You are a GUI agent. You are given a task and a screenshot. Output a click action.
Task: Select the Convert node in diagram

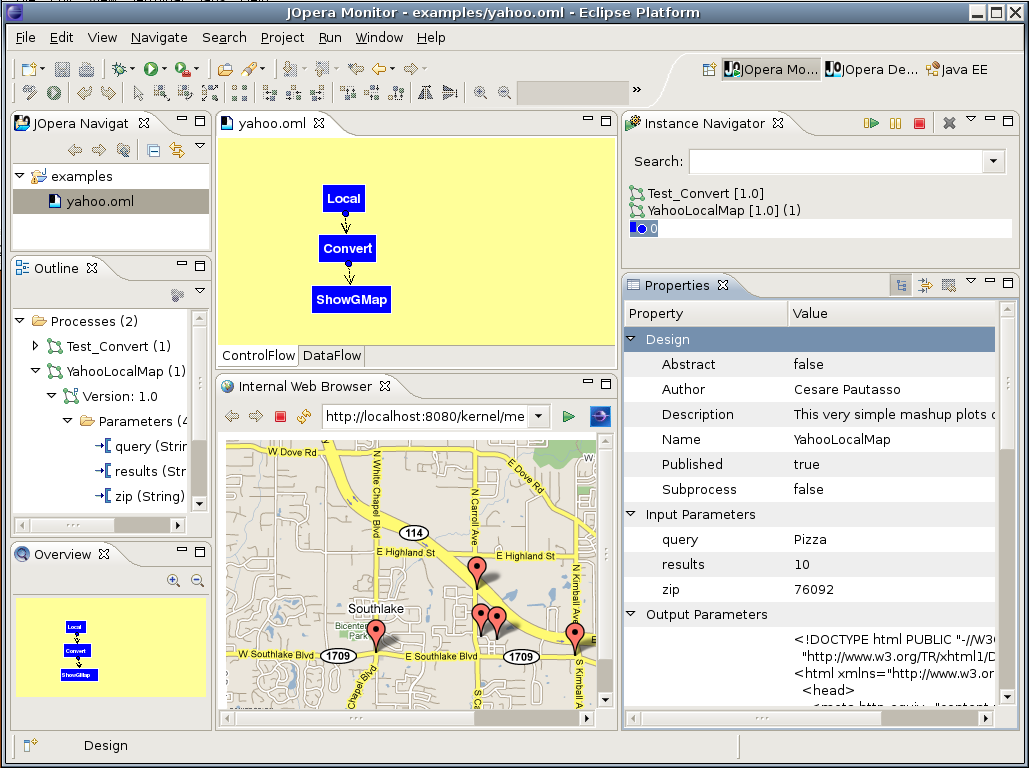[x=348, y=248]
